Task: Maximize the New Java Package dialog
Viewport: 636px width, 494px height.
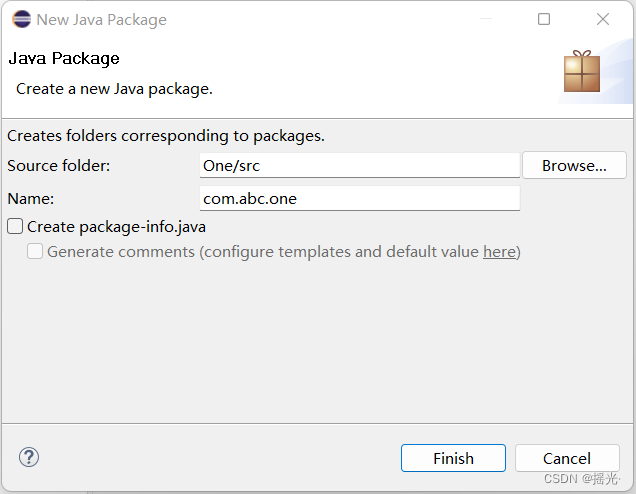Action: [544, 19]
